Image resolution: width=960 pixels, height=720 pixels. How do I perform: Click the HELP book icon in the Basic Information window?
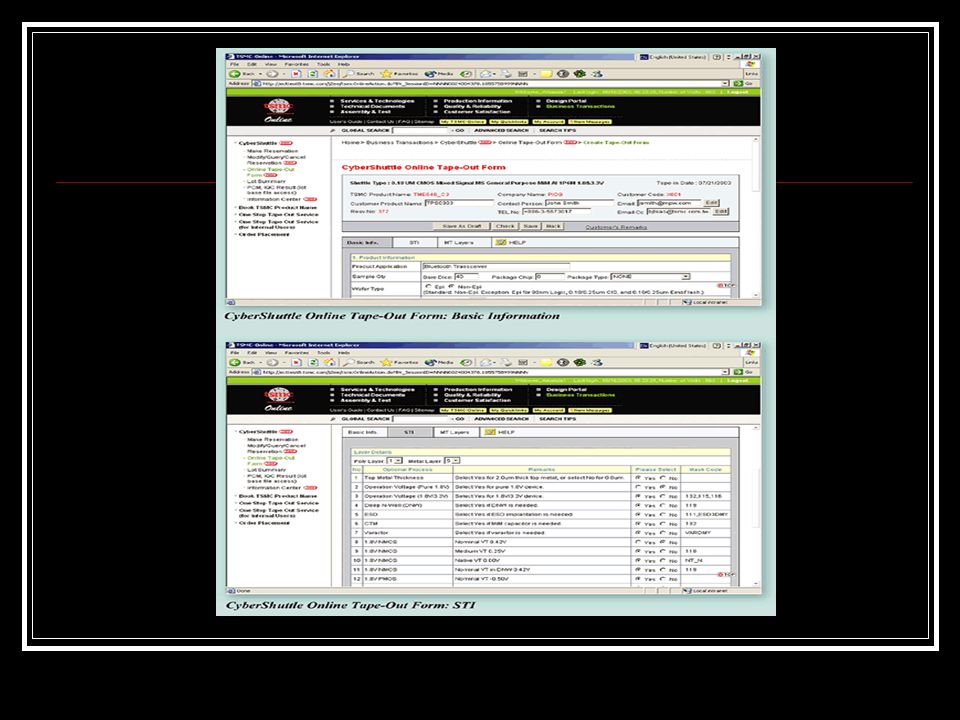pyautogui.click(x=501, y=242)
